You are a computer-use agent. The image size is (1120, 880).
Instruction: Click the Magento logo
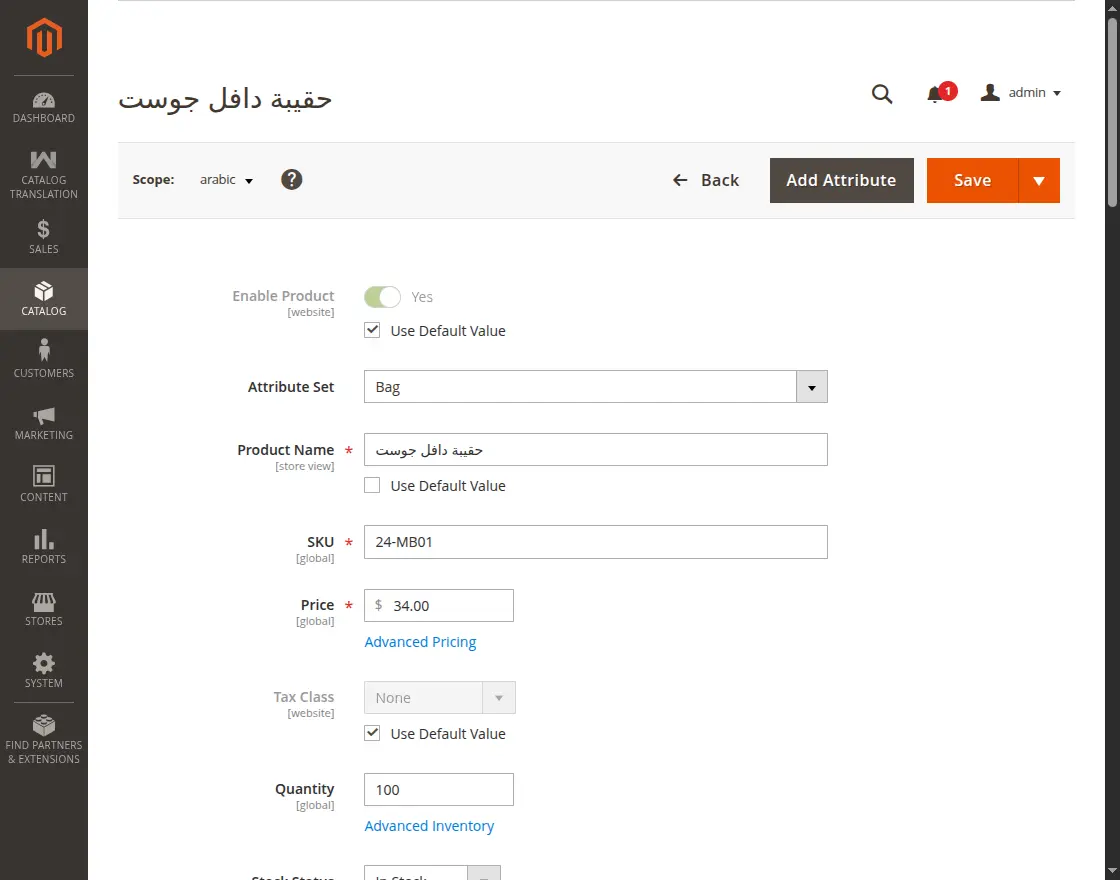44,38
